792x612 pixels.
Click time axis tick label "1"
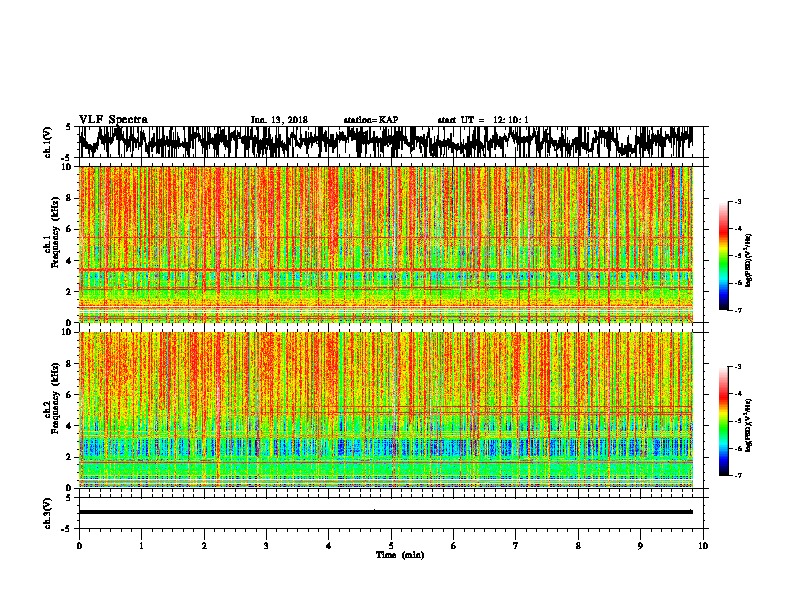pos(141,546)
